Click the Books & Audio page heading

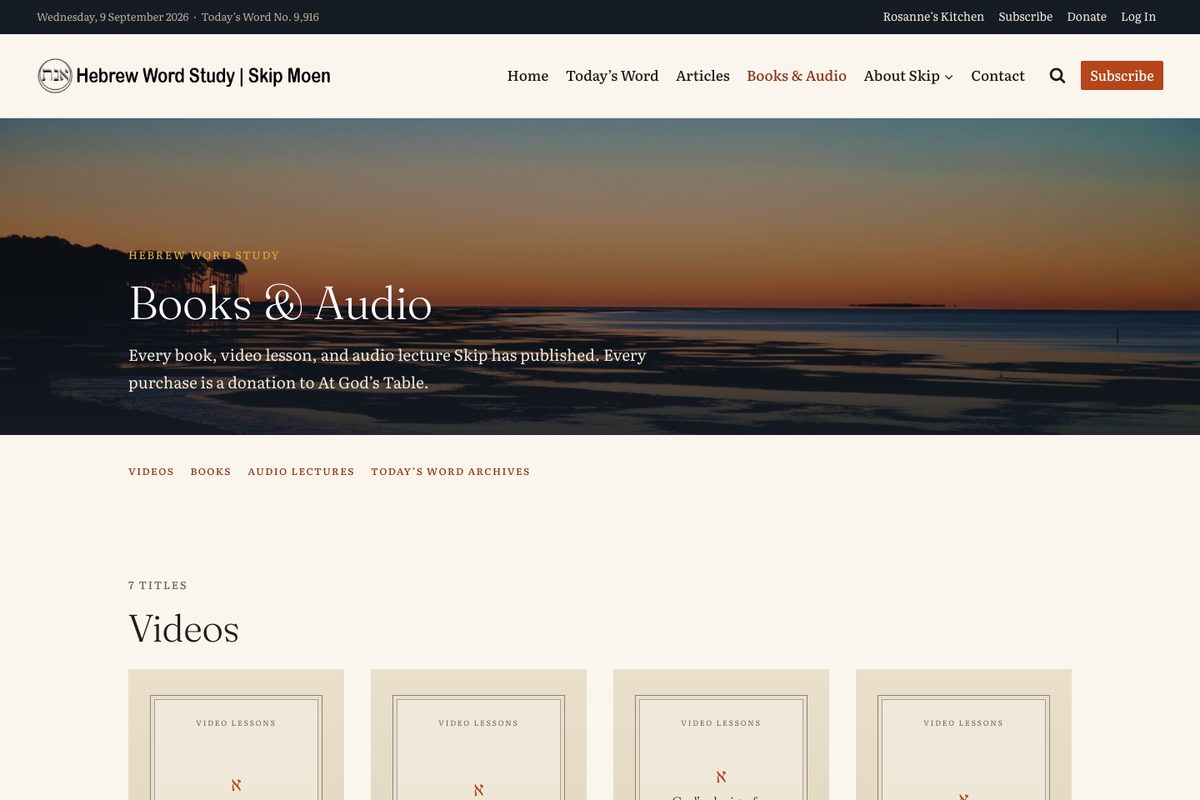pyautogui.click(x=280, y=304)
